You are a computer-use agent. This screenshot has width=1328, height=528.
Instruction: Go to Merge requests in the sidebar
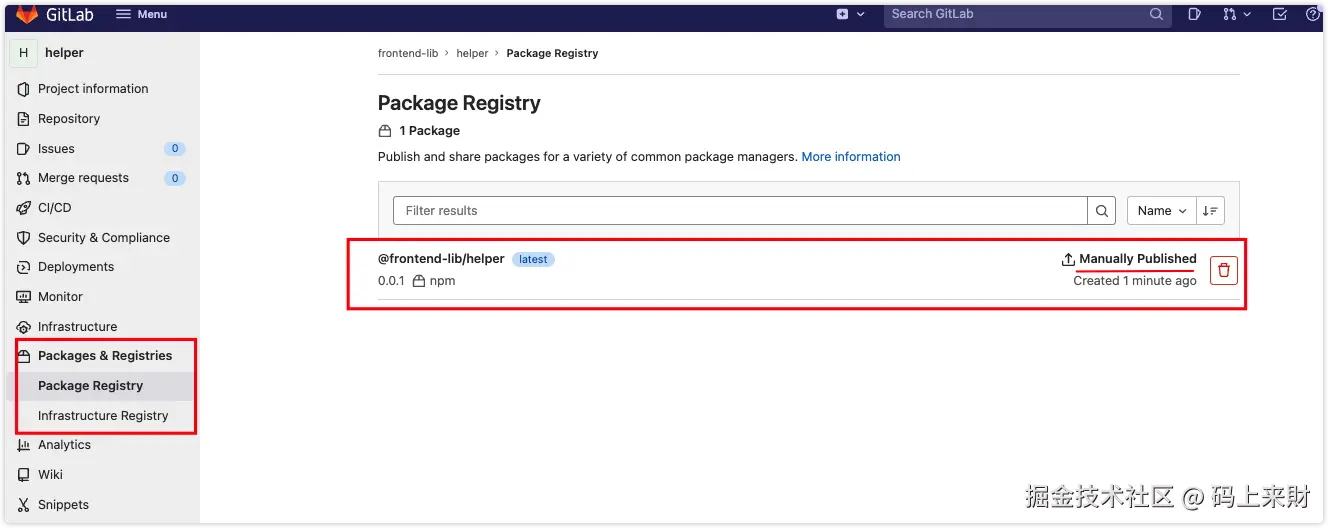coord(83,178)
